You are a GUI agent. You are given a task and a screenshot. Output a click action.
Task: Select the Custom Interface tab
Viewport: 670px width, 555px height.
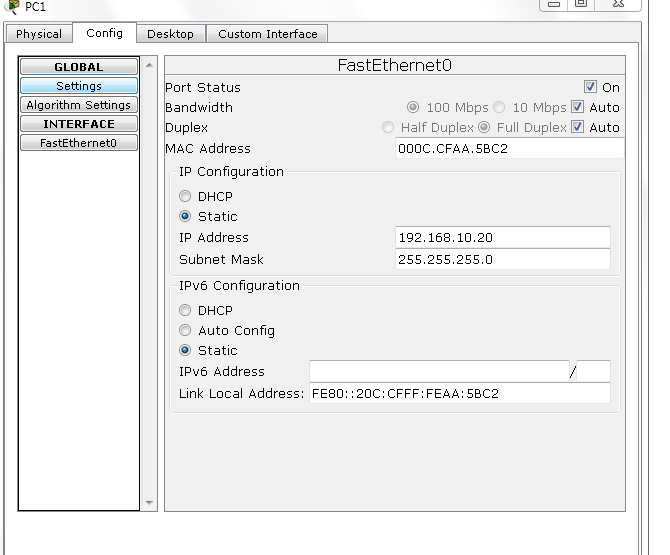(267, 34)
